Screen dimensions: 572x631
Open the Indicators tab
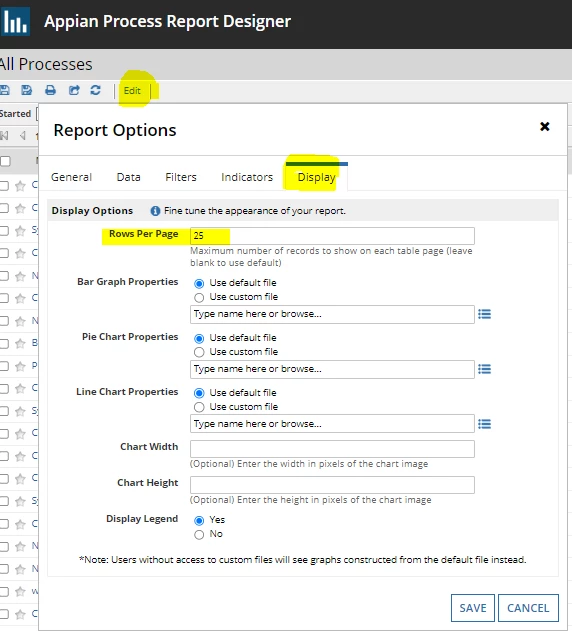[247, 177]
